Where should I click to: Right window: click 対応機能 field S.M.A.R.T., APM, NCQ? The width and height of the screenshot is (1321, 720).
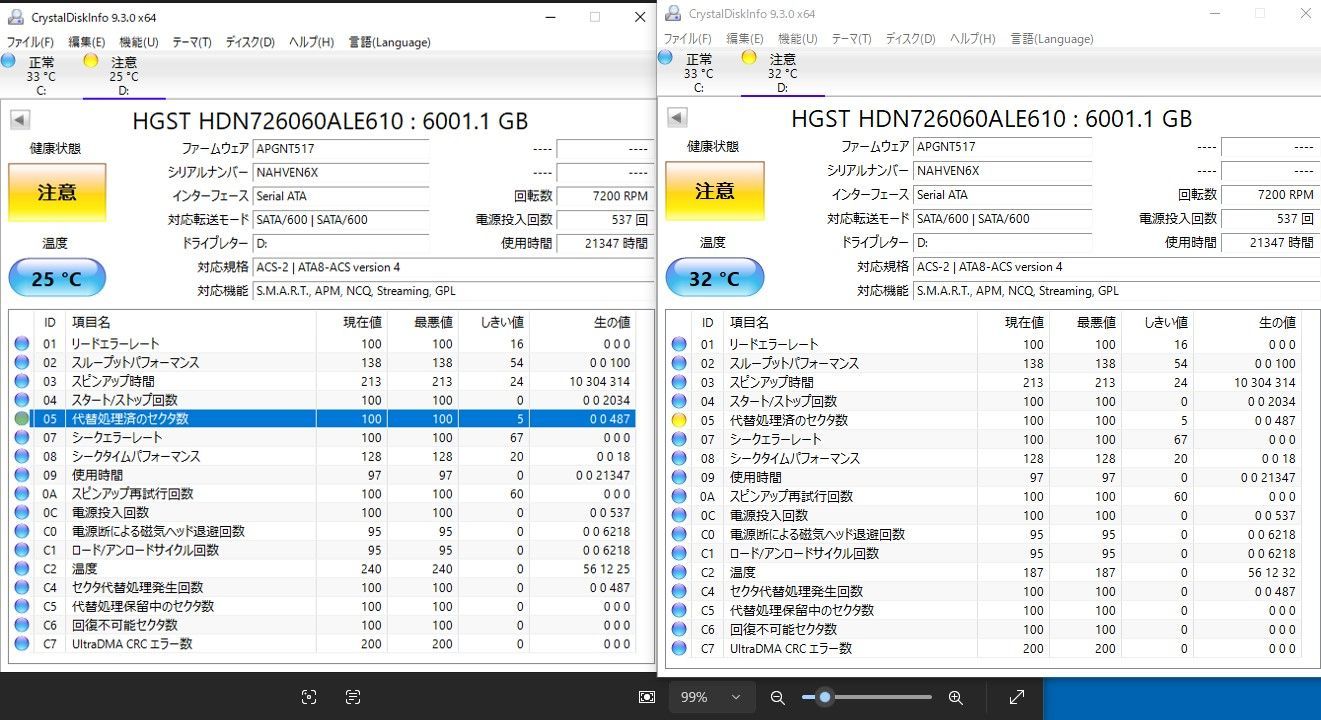(1115, 291)
